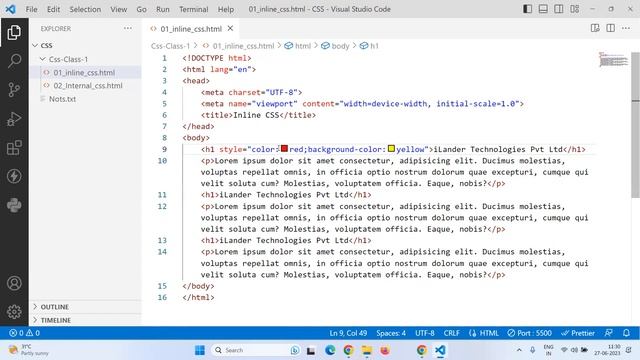Click the code minimap thumbnail
The height and width of the screenshot is (360, 640).
[x=613, y=60]
